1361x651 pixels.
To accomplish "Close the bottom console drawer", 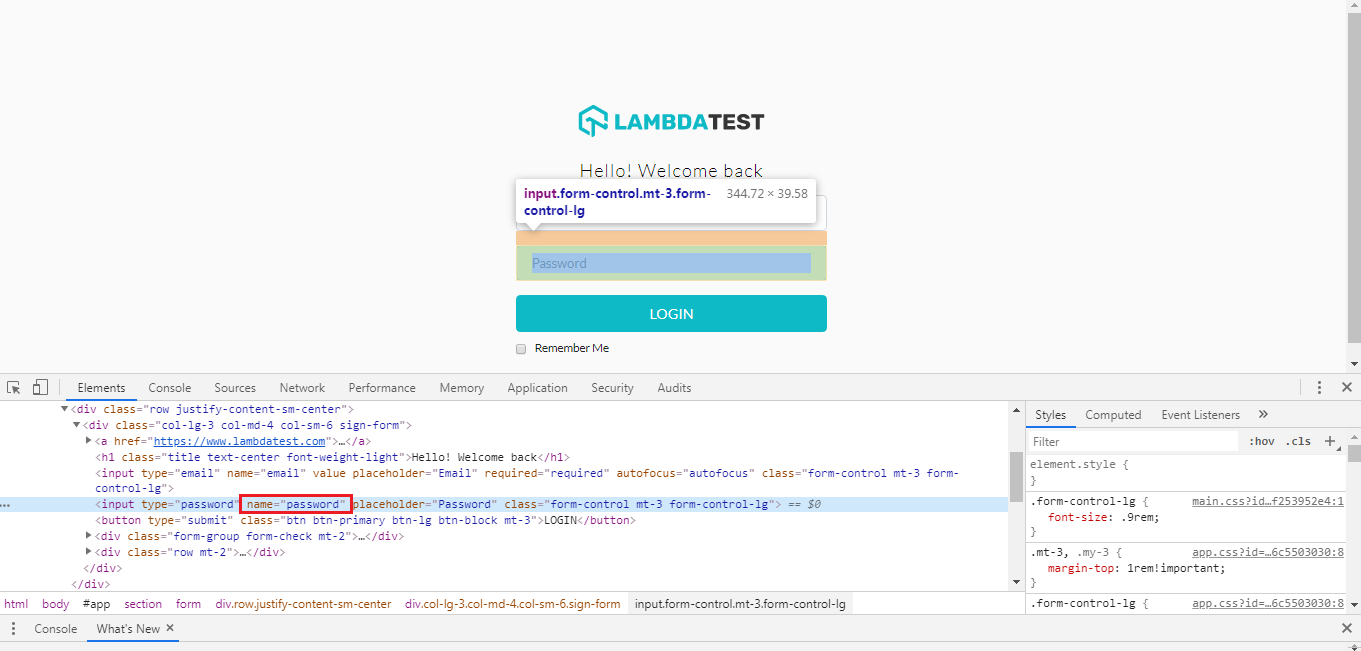I will (1346, 629).
